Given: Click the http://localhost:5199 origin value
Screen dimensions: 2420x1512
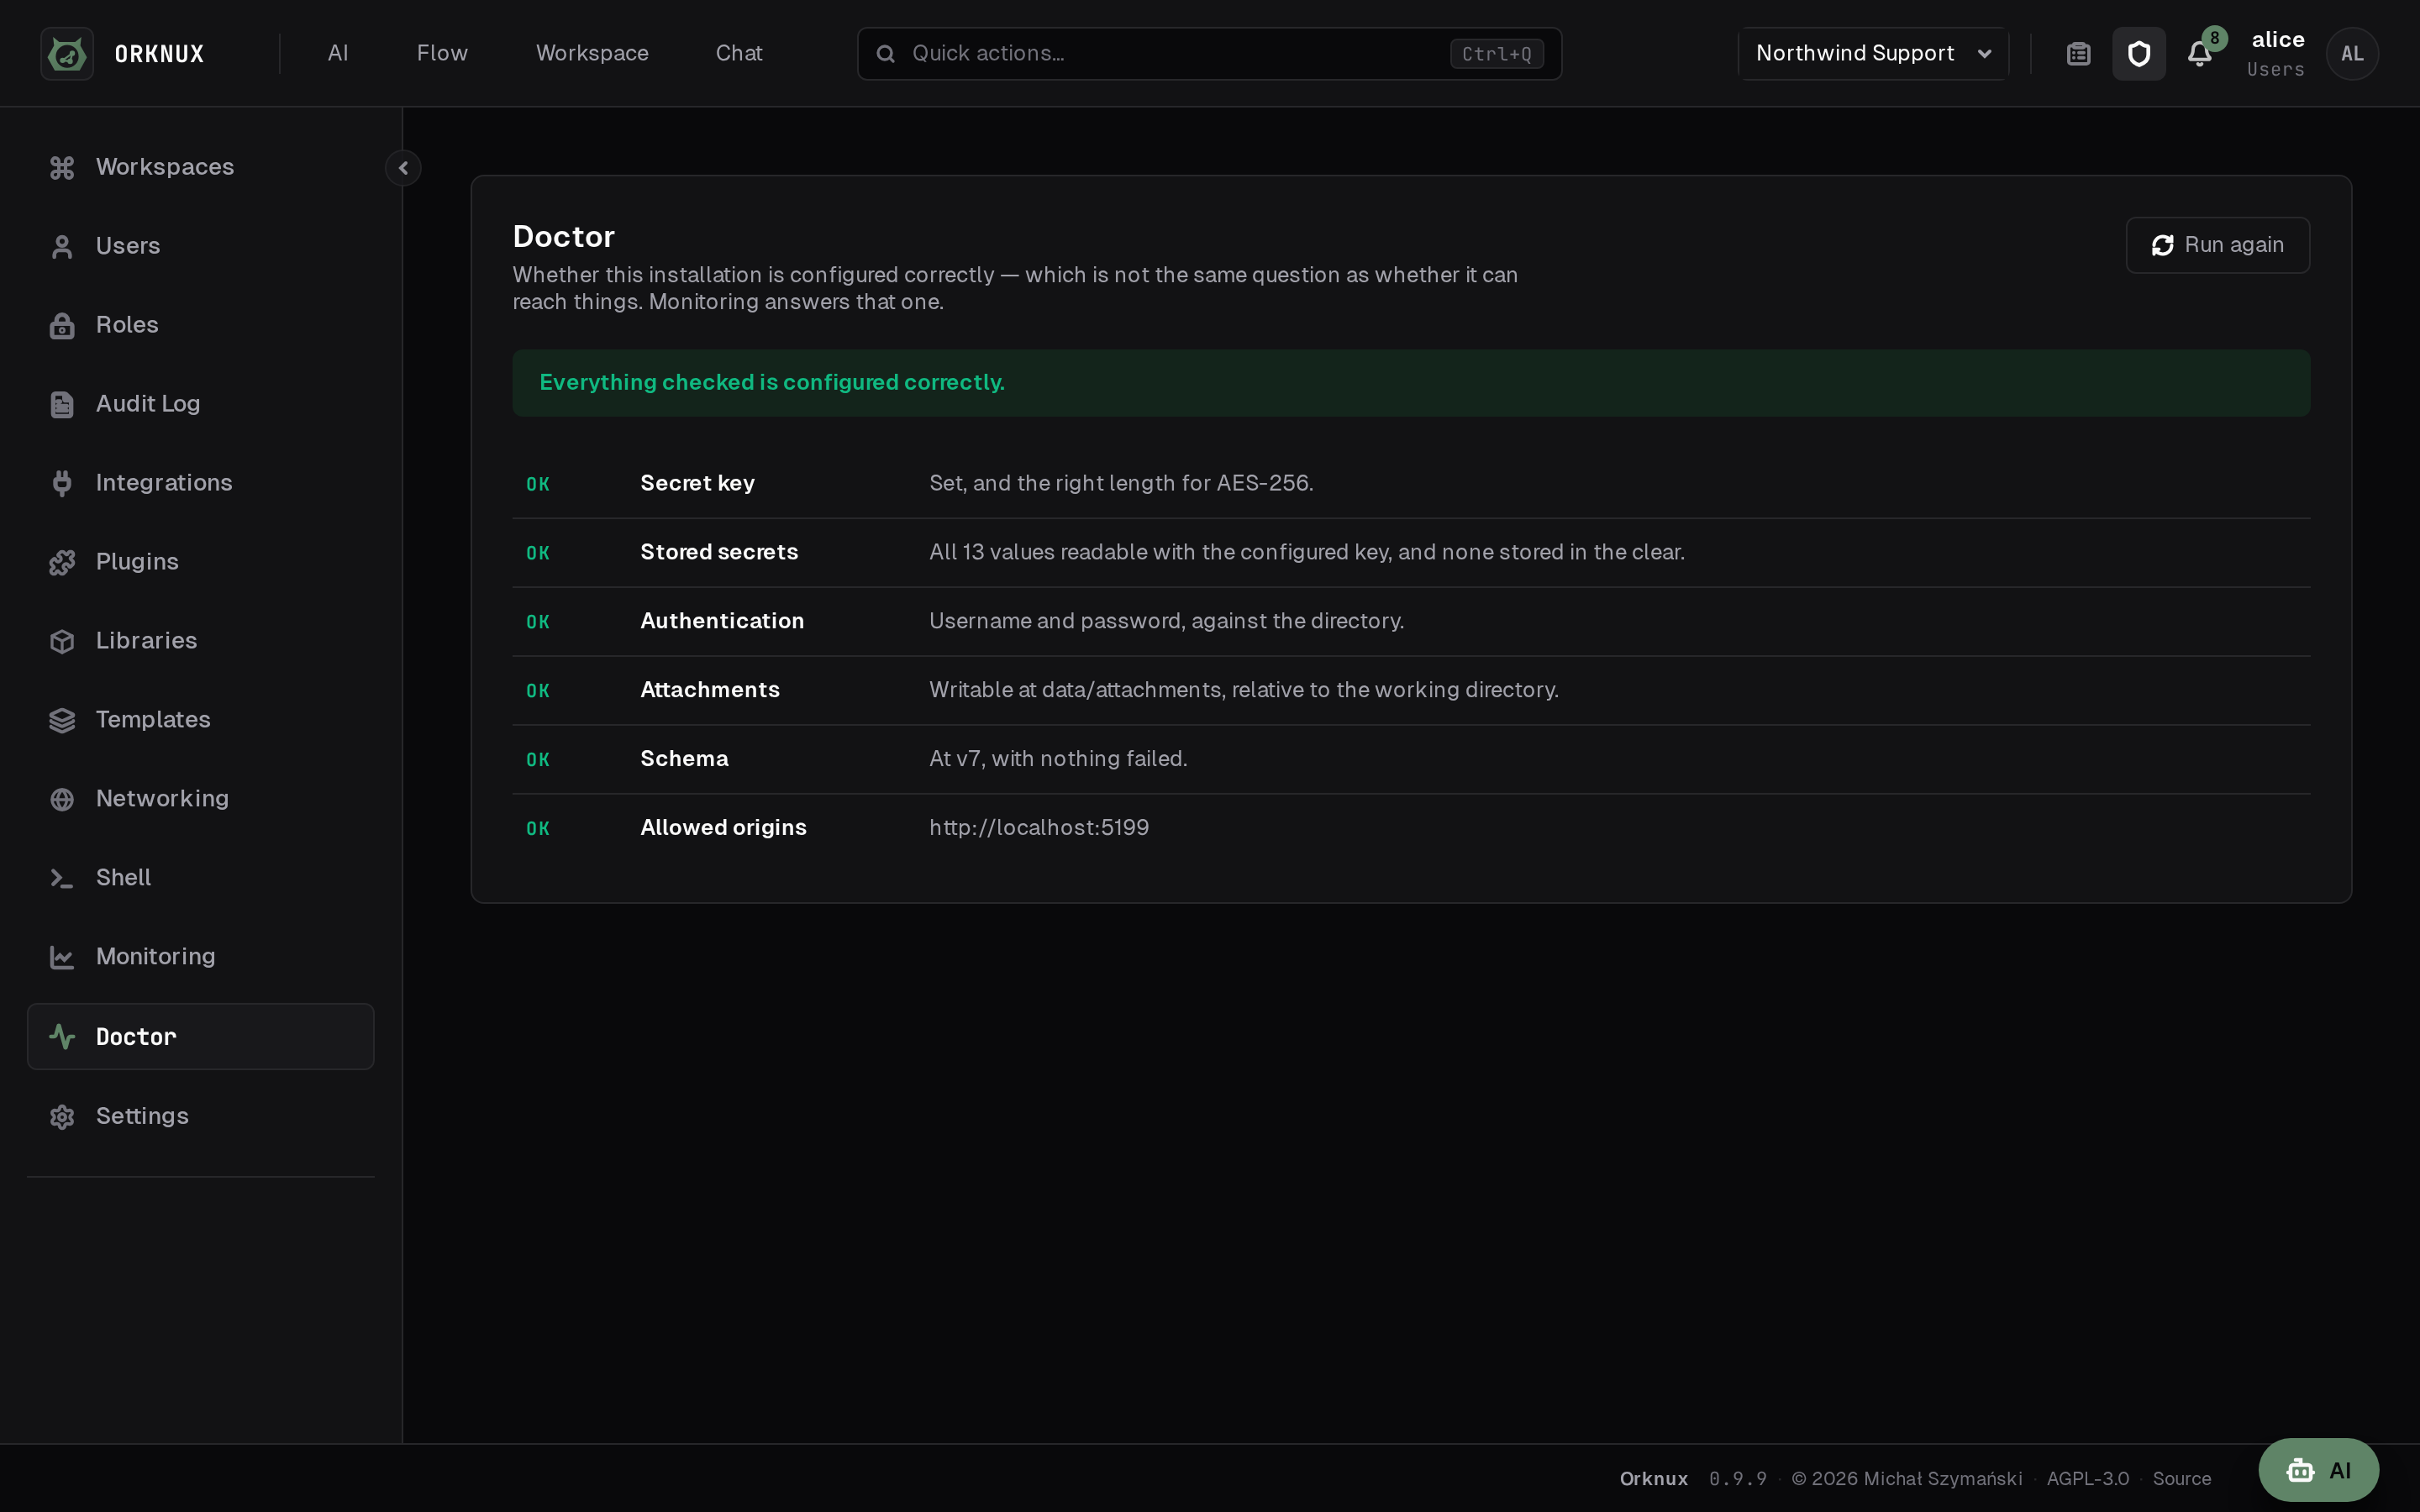Looking at the screenshot, I should coord(1039,828).
